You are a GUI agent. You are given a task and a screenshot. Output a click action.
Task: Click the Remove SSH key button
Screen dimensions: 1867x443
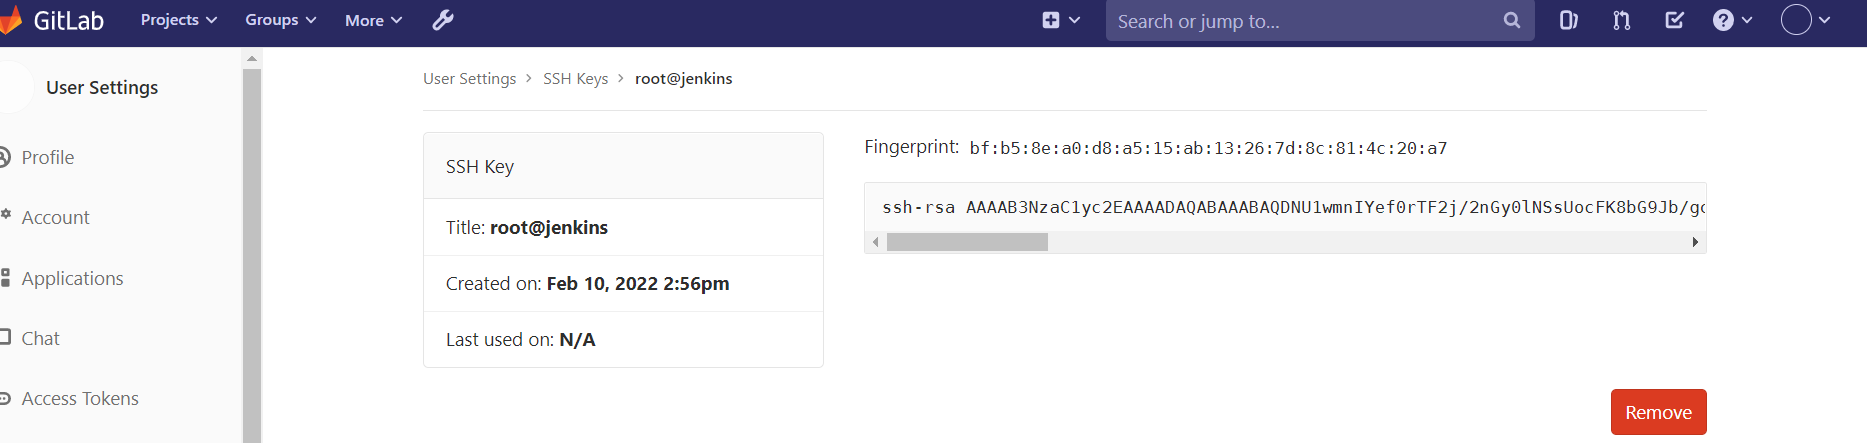click(1658, 412)
